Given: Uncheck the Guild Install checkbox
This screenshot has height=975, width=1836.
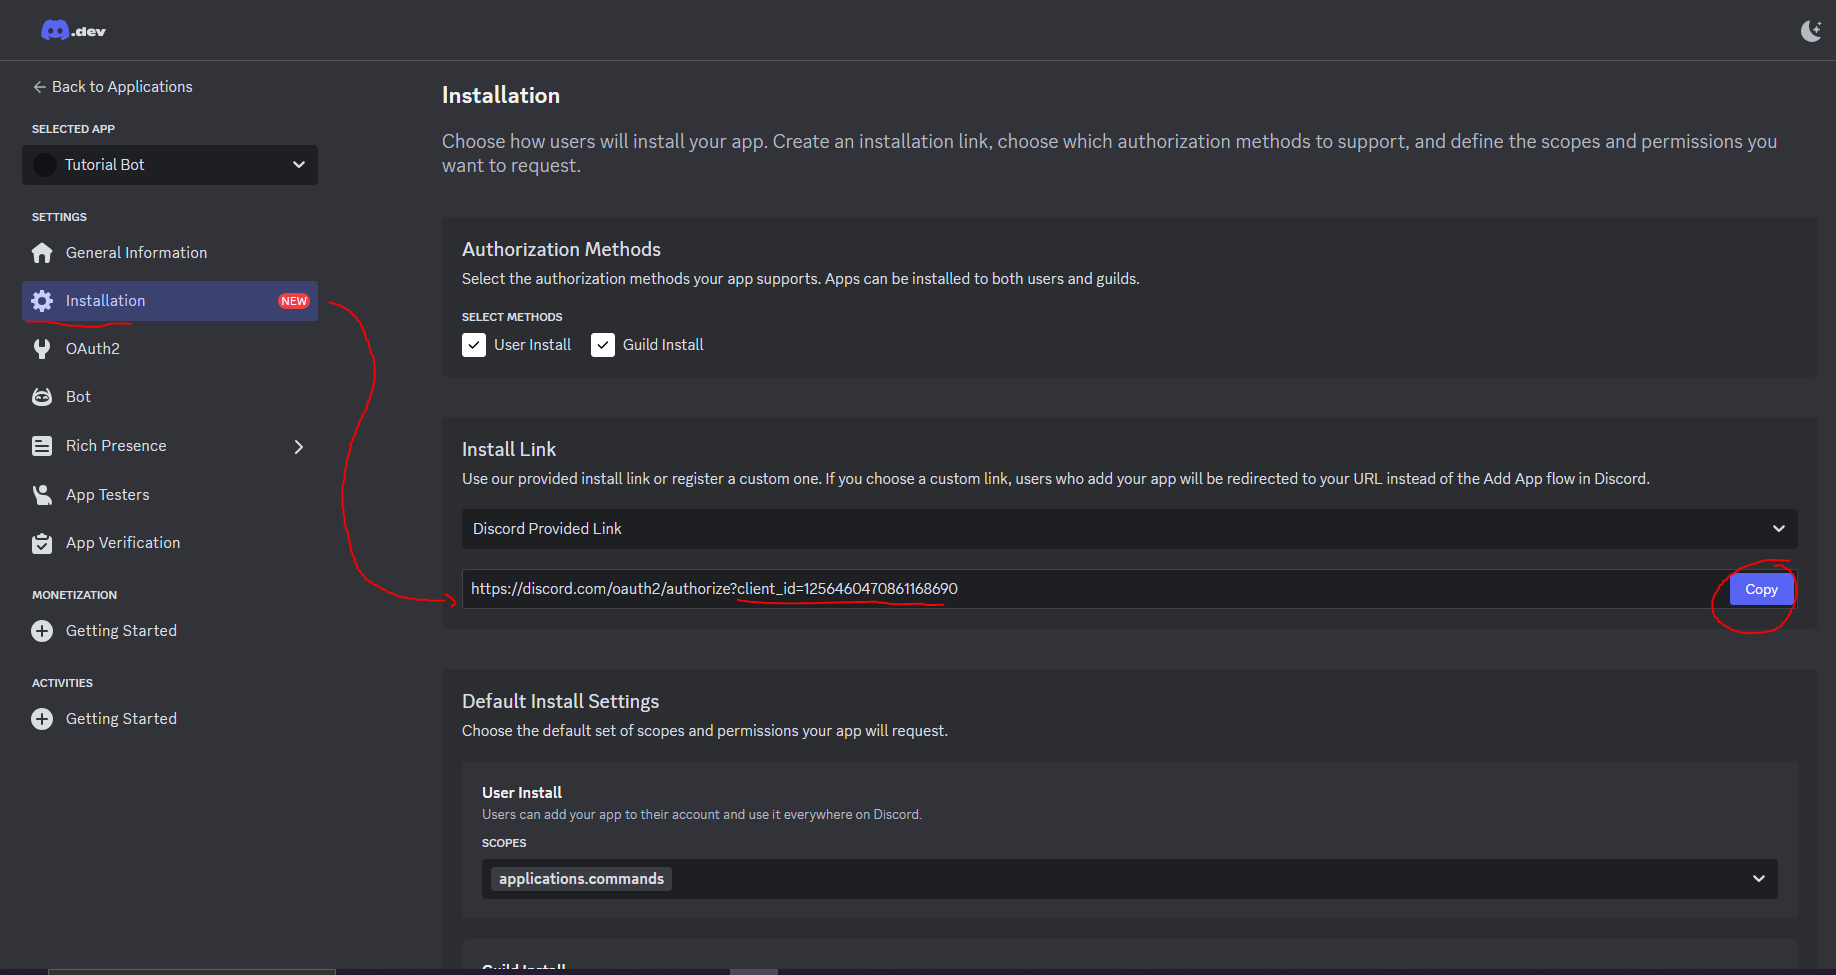Looking at the screenshot, I should 603,345.
